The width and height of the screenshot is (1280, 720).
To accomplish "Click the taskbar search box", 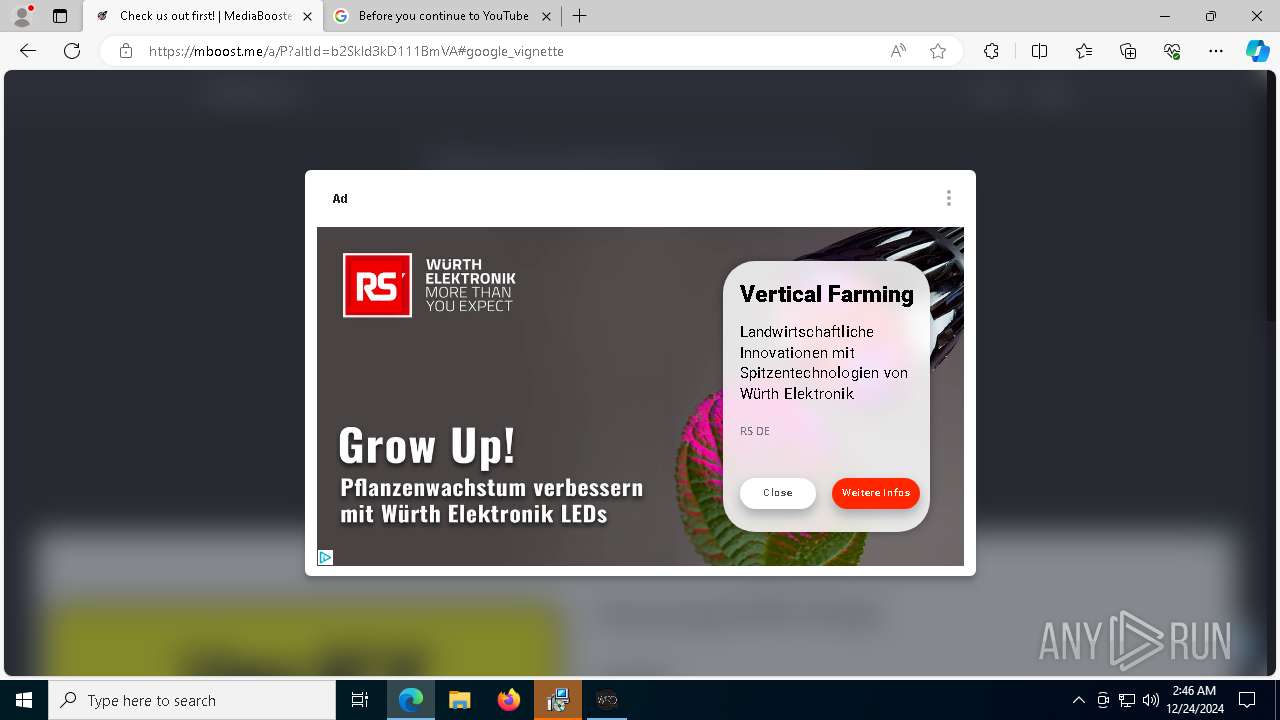I will click(192, 700).
